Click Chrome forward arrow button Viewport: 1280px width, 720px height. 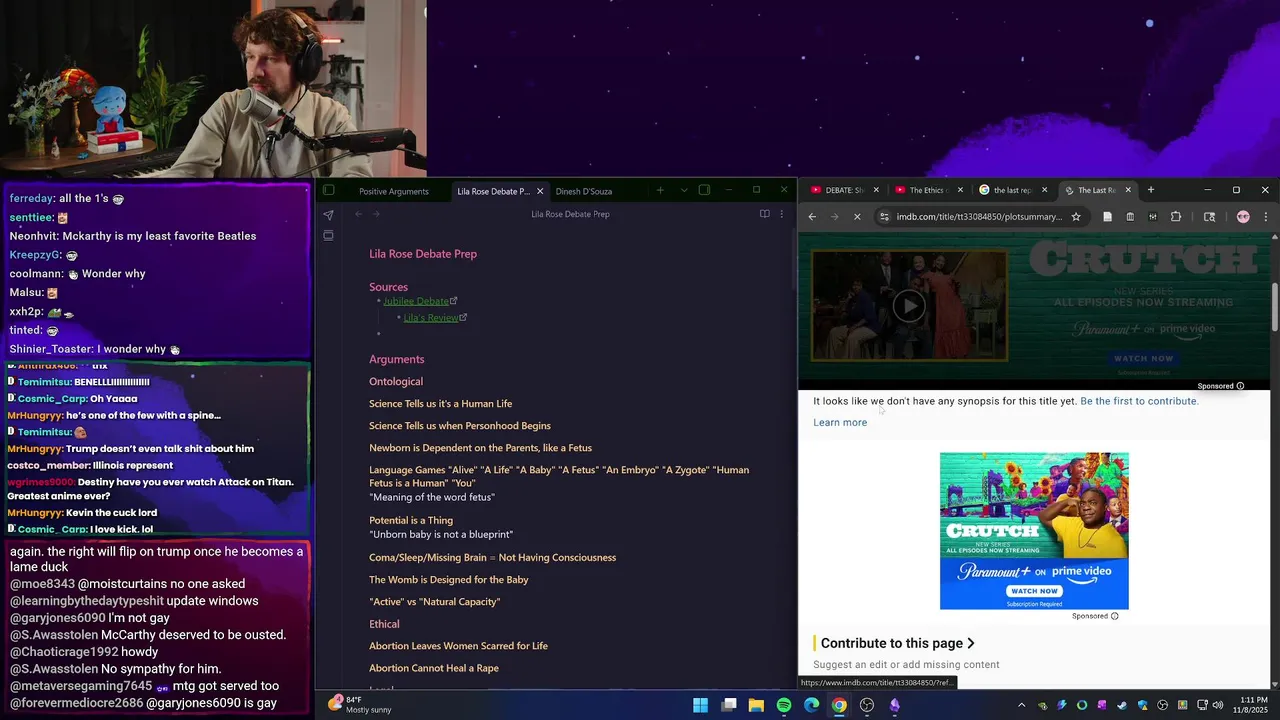[x=834, y=217]
